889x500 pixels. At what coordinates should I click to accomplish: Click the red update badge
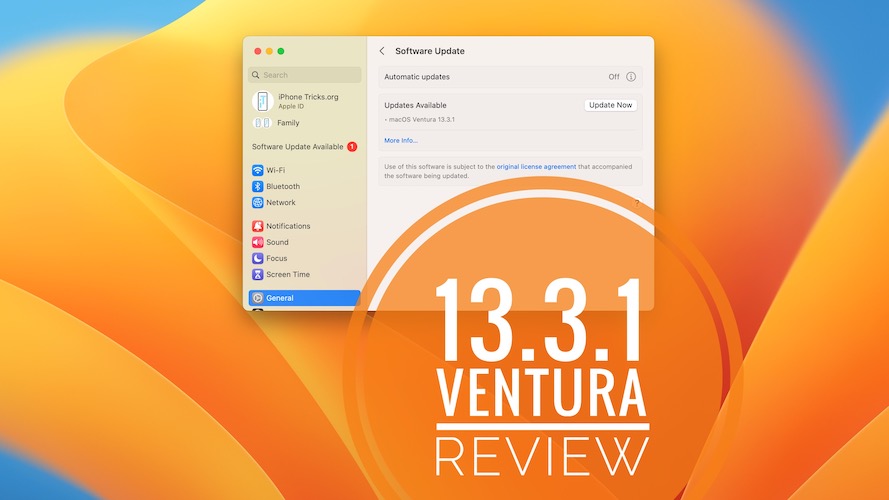(x=352, y=146)
